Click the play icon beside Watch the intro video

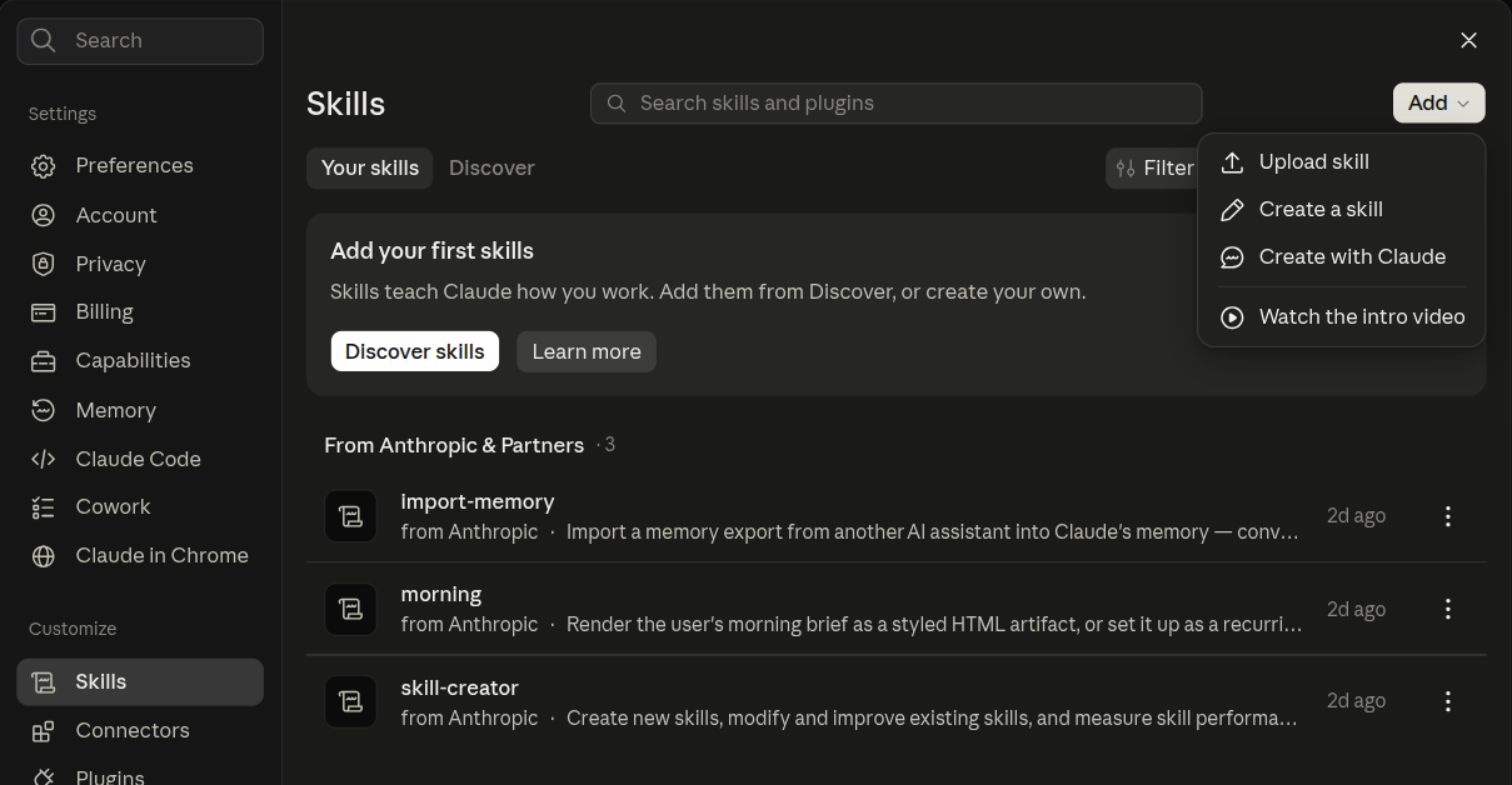(1232, 317)
